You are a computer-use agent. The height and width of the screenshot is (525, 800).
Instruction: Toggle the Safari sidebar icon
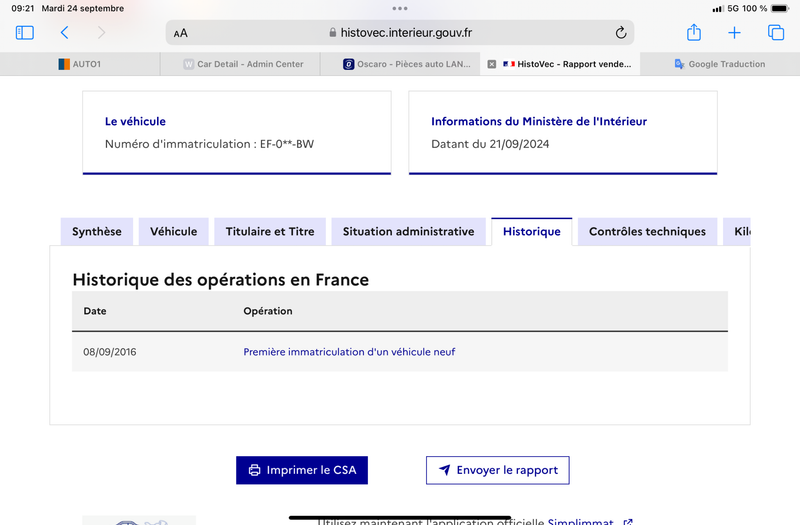tap(24, 33)
